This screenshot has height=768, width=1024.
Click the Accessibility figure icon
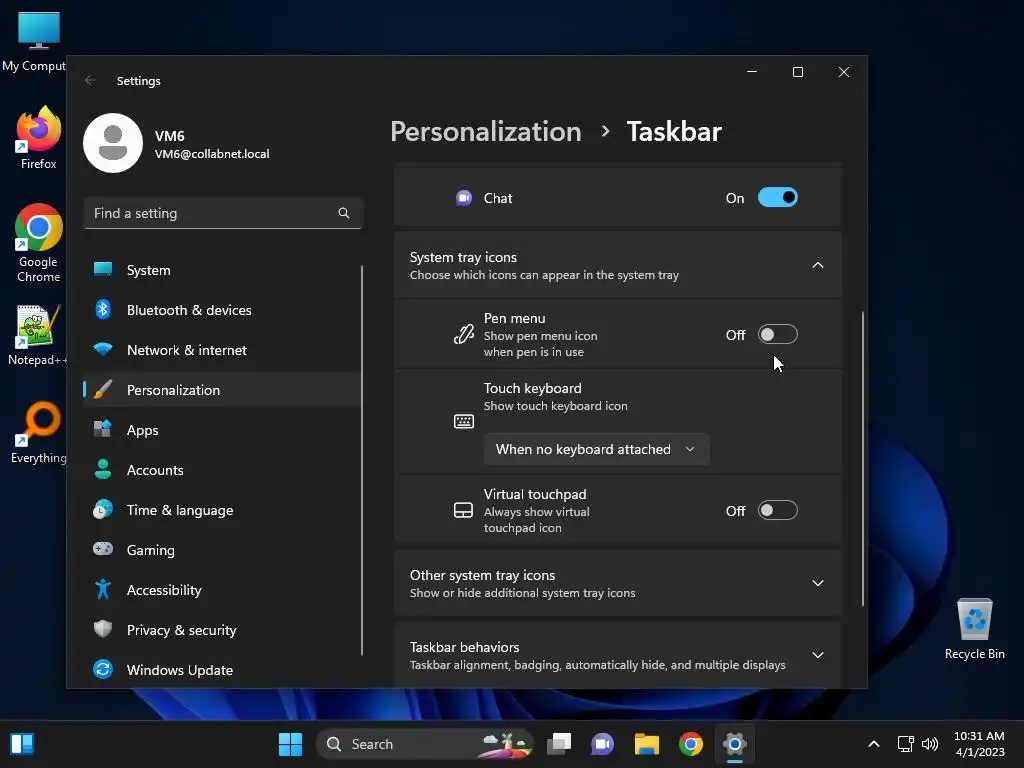point(103,589)
